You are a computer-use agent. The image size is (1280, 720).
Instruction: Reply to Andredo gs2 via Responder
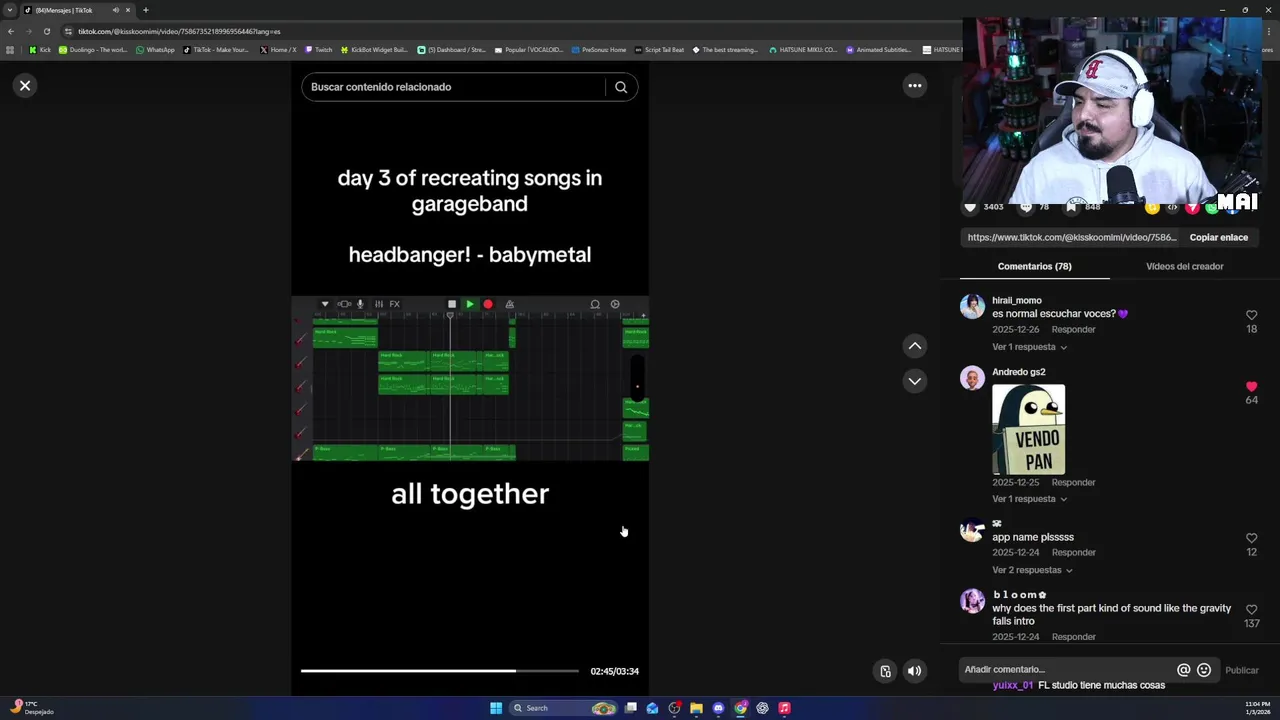point(1073,483)
